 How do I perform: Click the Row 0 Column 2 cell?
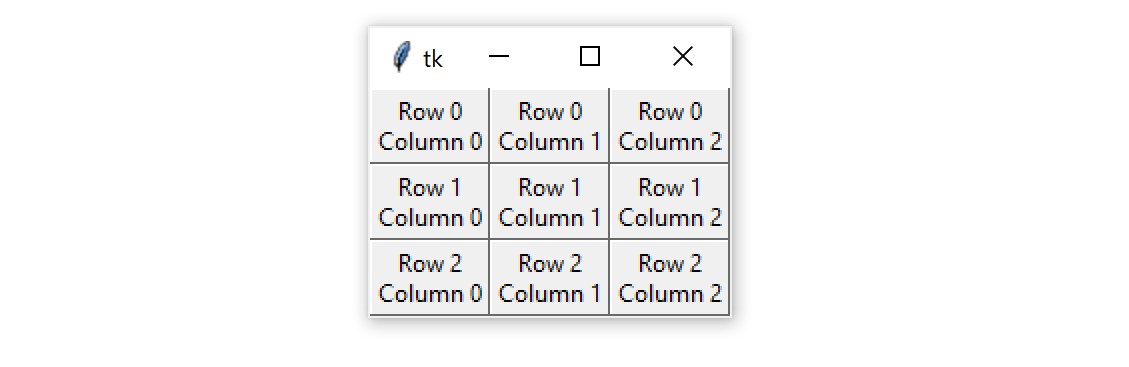(670, 126)
